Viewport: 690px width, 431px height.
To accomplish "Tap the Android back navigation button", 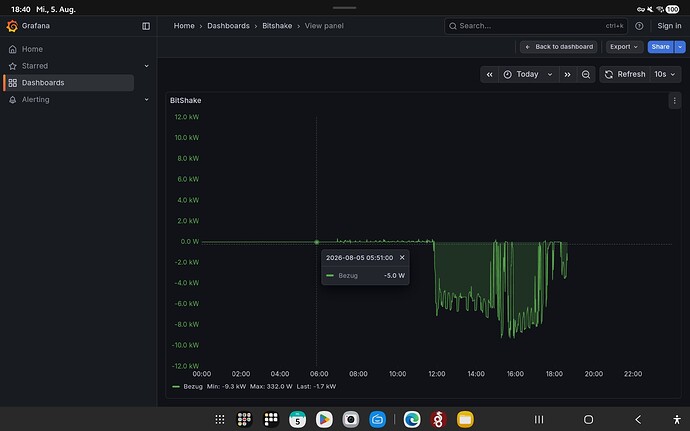I will pyautogui.click(x=638, y=419).
